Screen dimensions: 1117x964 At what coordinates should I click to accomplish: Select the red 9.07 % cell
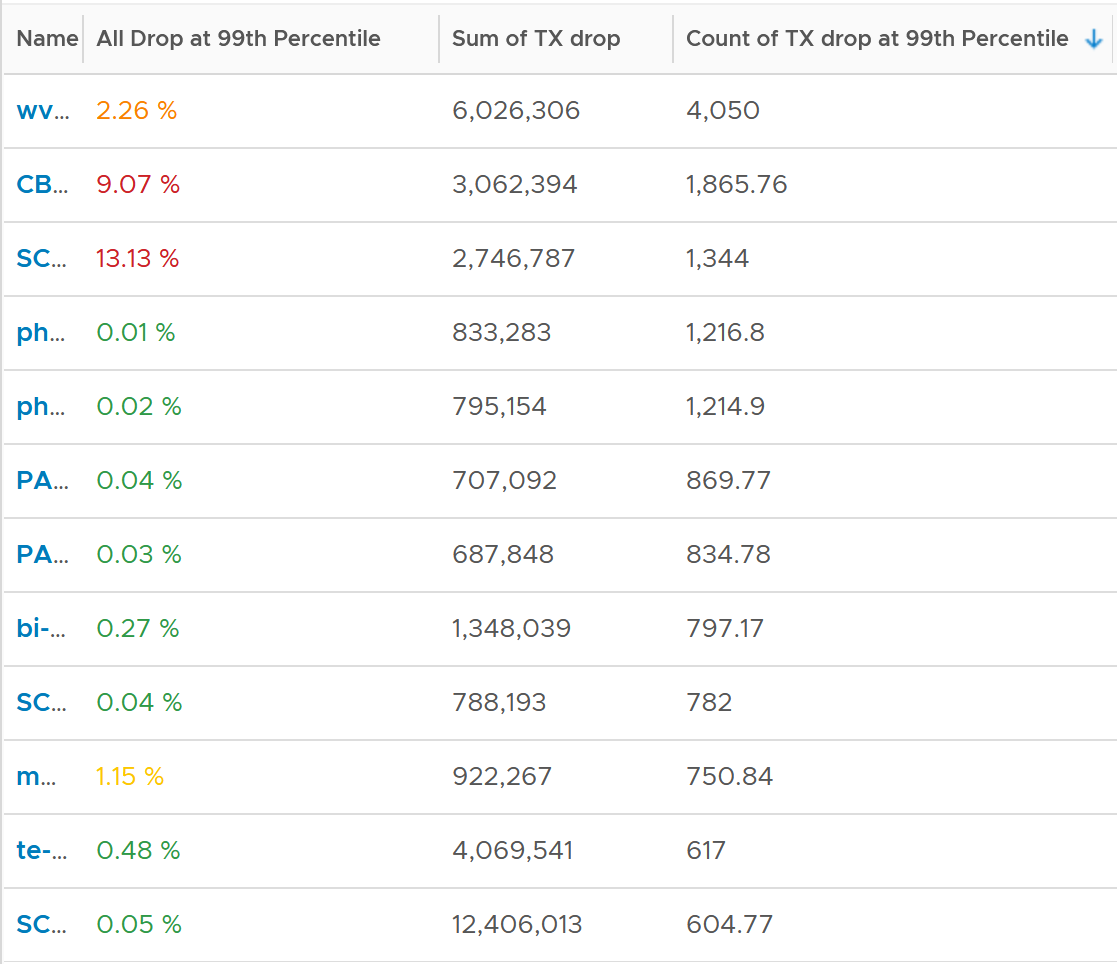pyautogui.click(x=138, y=185)
